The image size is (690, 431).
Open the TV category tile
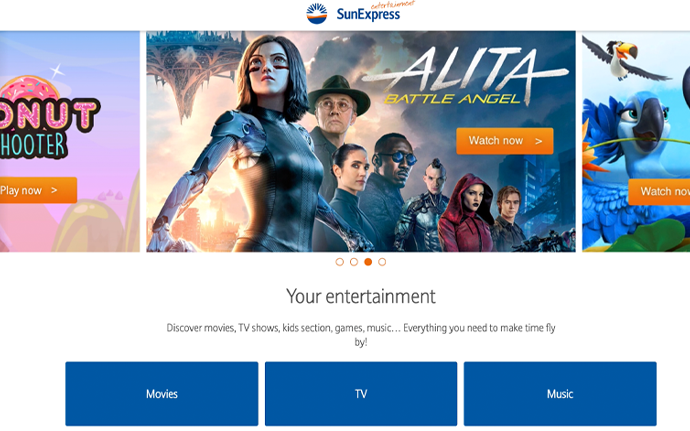[x=361, y=394]
